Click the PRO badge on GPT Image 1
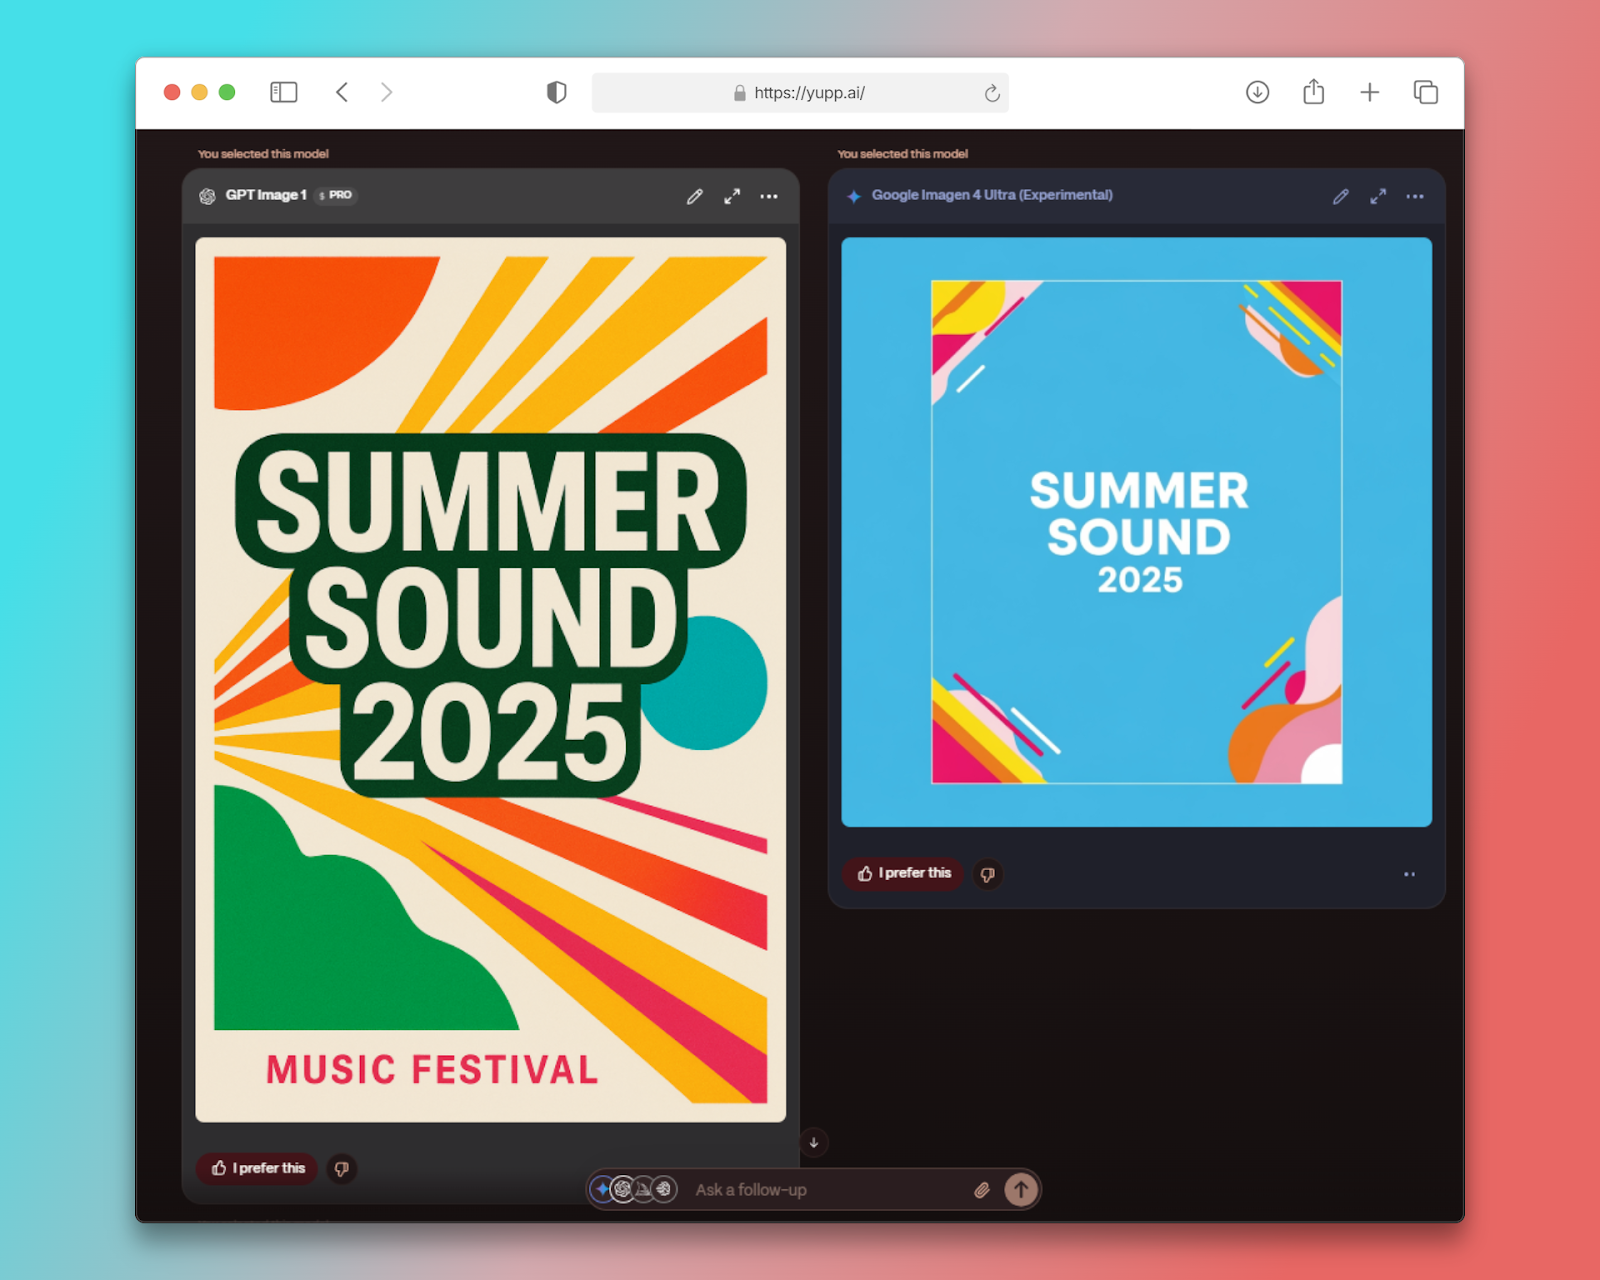 coord(336,195)
